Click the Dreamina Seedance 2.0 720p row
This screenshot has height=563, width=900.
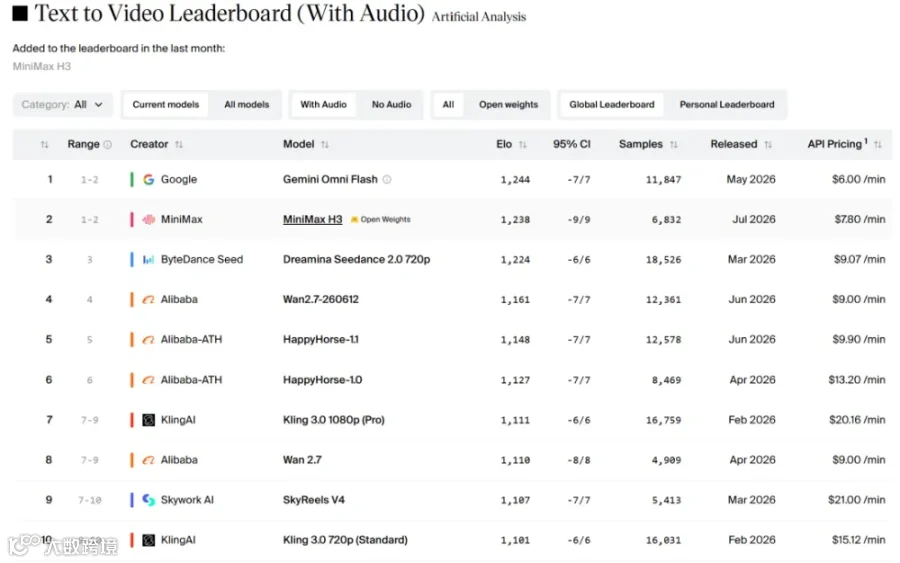click(x=452, y=259)
